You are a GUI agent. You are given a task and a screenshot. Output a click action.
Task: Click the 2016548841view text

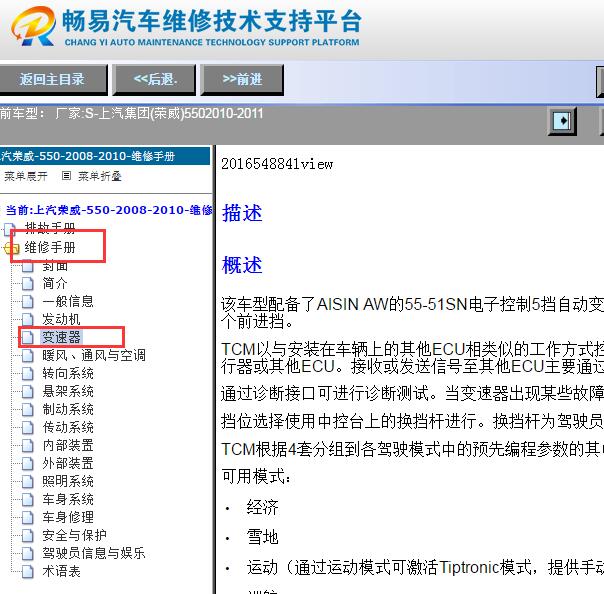point(277,164)
